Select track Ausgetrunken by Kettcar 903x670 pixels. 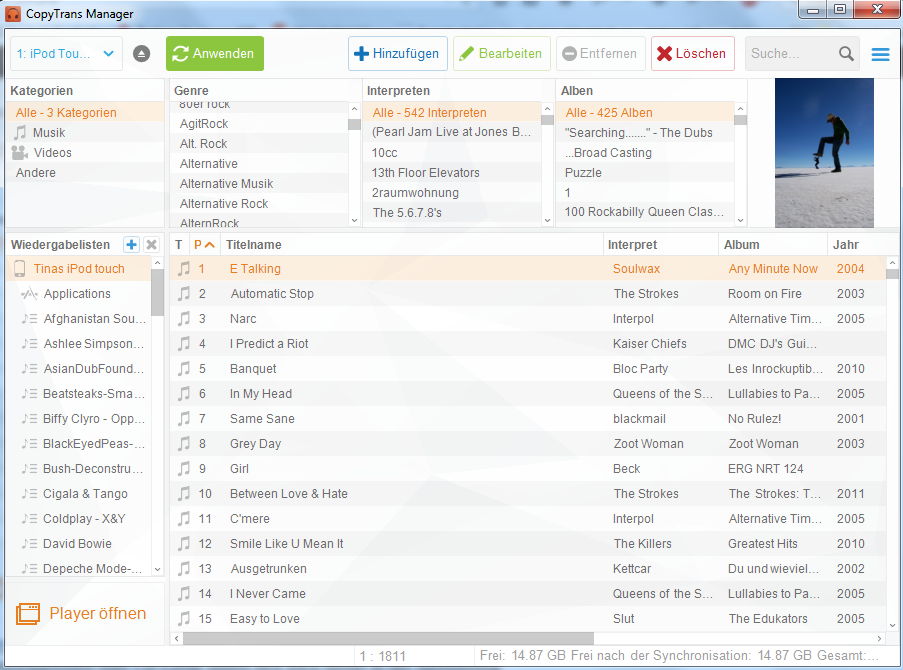point(528,569)
